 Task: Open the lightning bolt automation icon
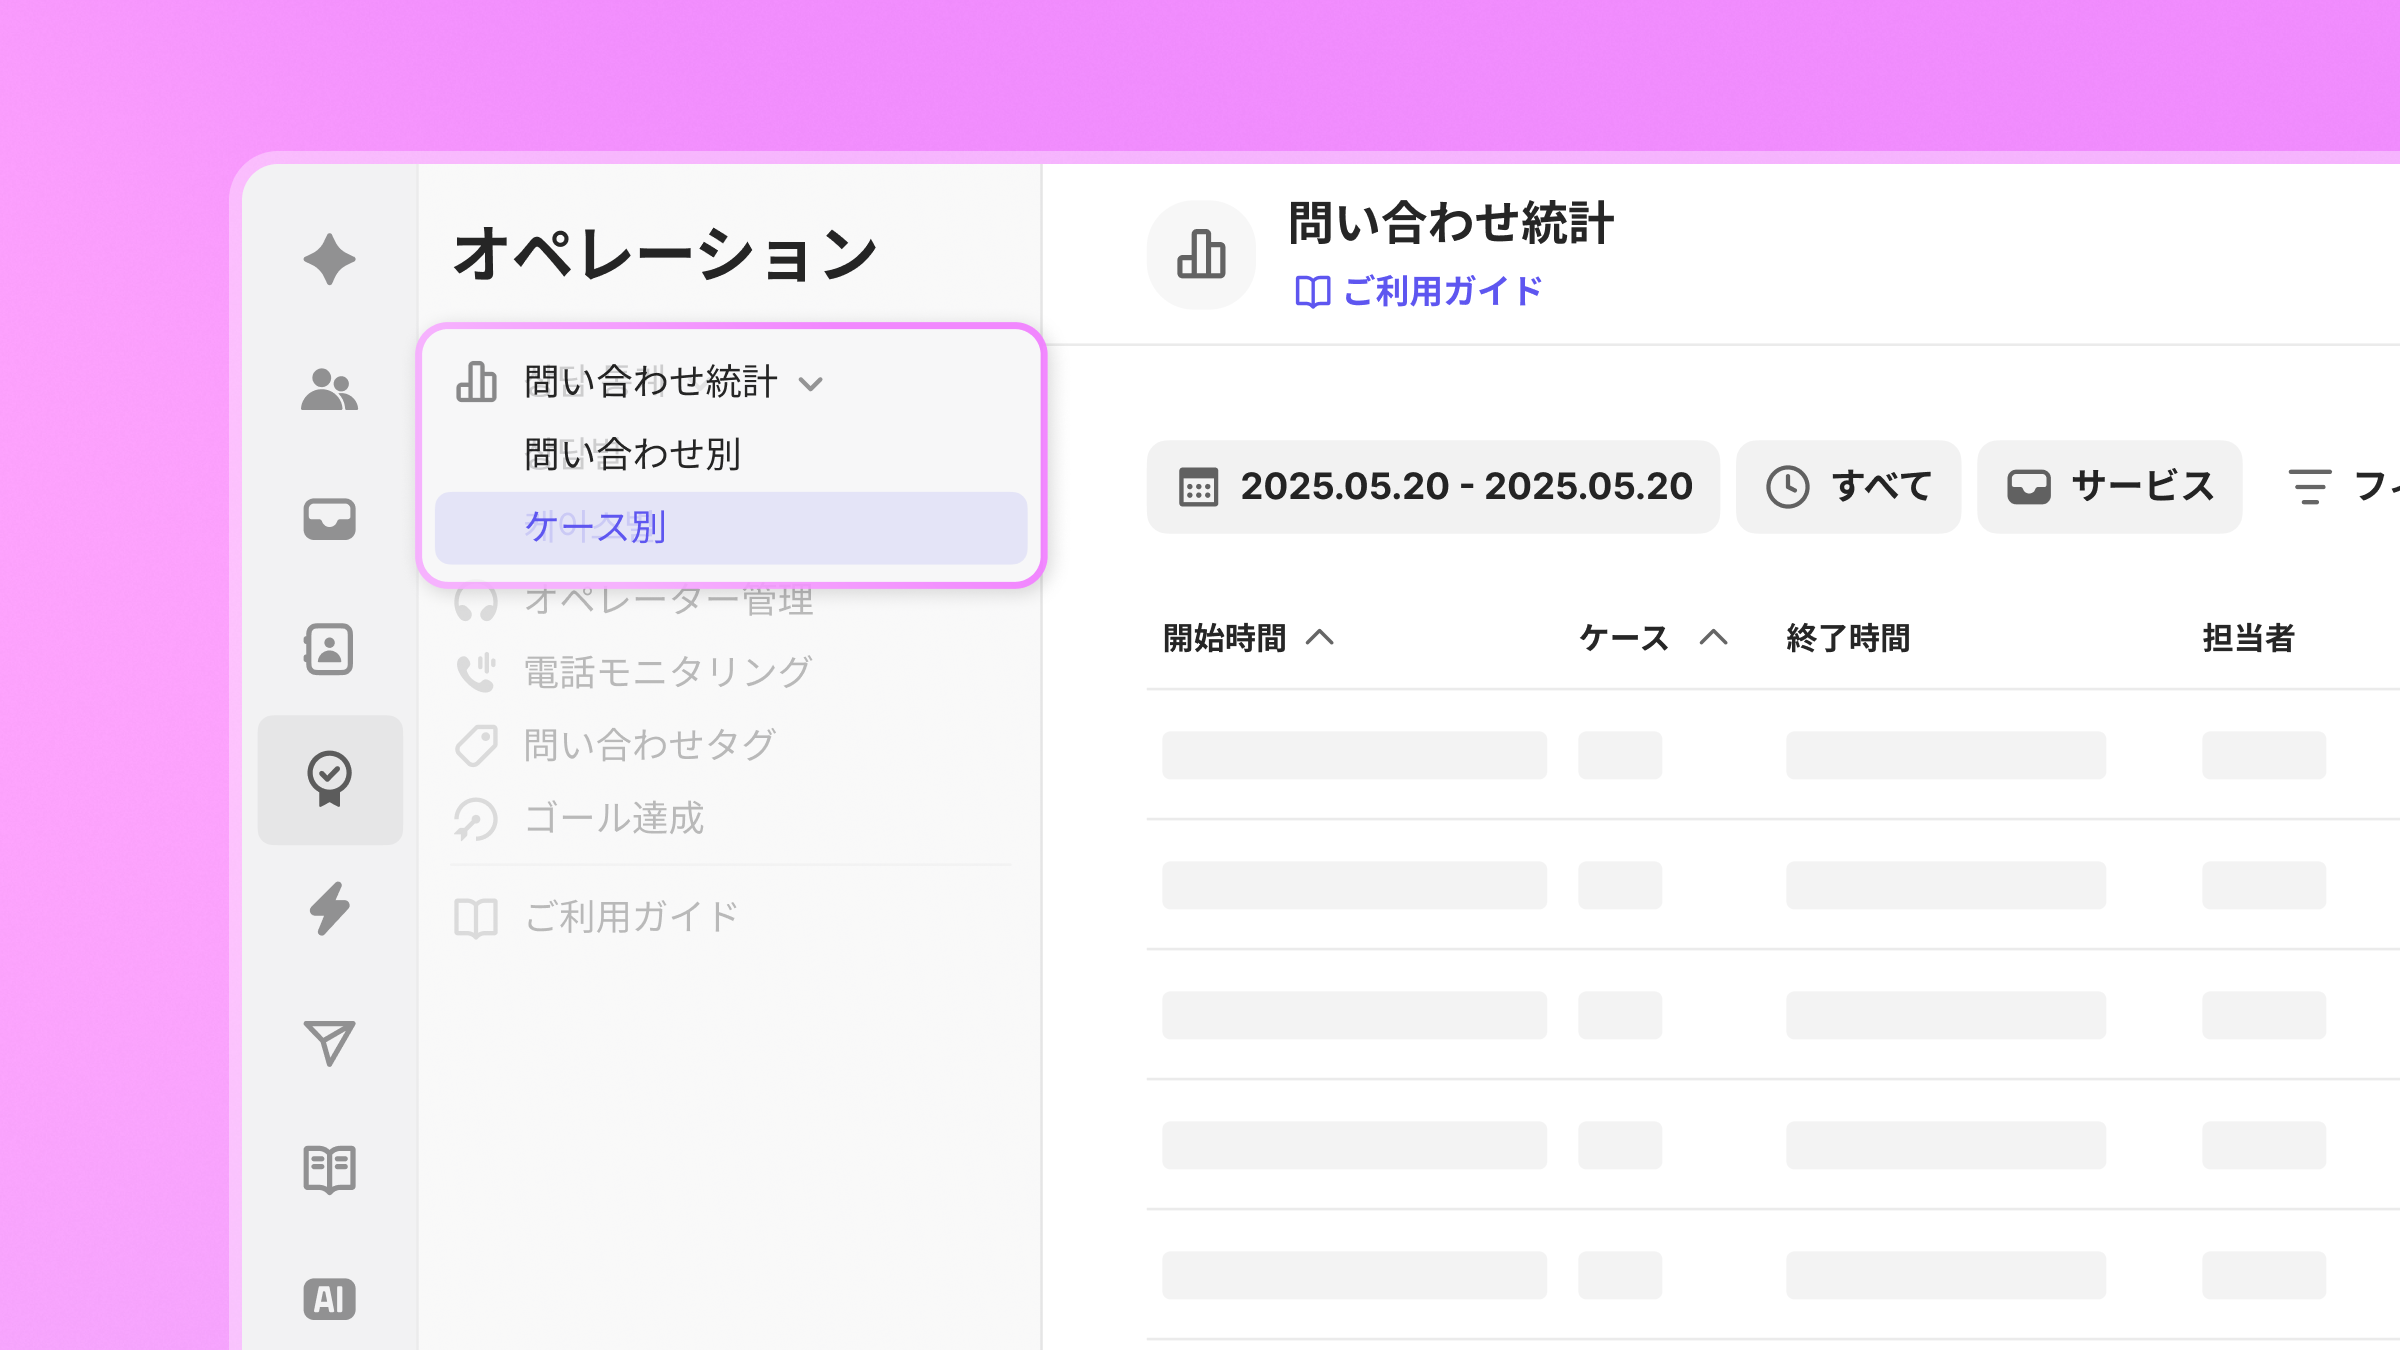point(329,909)
